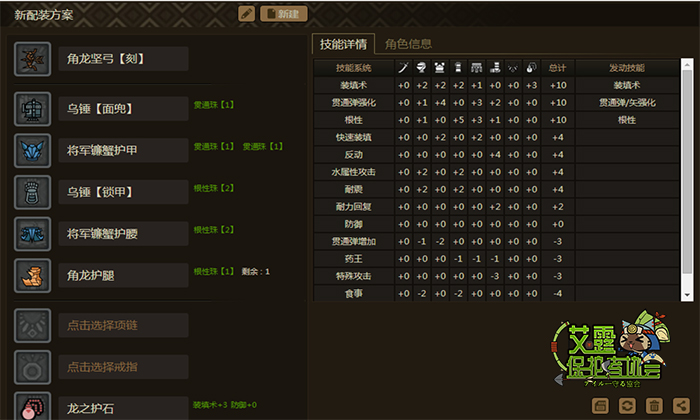This screenshot has height=420, width=700.
Task: Click the head column header icon
Action: 421,68
